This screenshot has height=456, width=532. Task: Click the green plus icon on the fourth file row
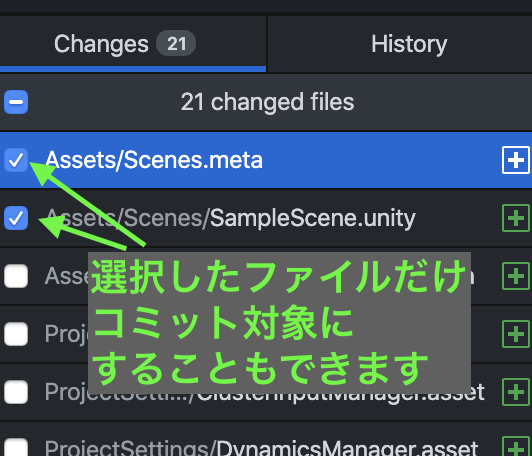click(516, 334)
